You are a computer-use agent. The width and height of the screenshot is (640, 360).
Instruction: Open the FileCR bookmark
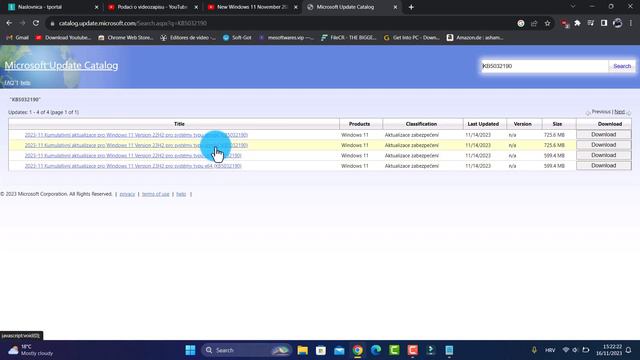point(349,38)
